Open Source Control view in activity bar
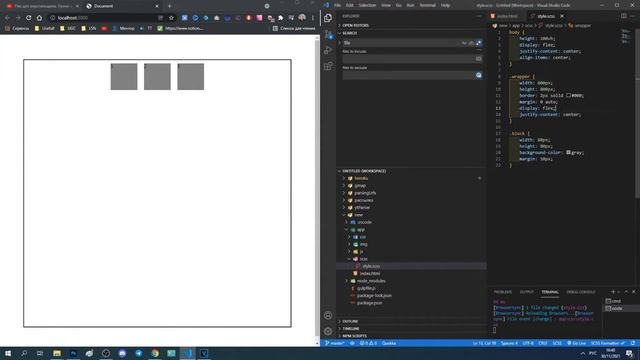The image size is (640, 360). (328, 34)
